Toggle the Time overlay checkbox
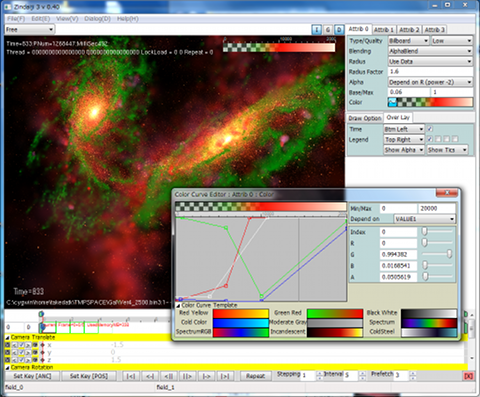The image size is (480, 397). click(x=430, y=129)
